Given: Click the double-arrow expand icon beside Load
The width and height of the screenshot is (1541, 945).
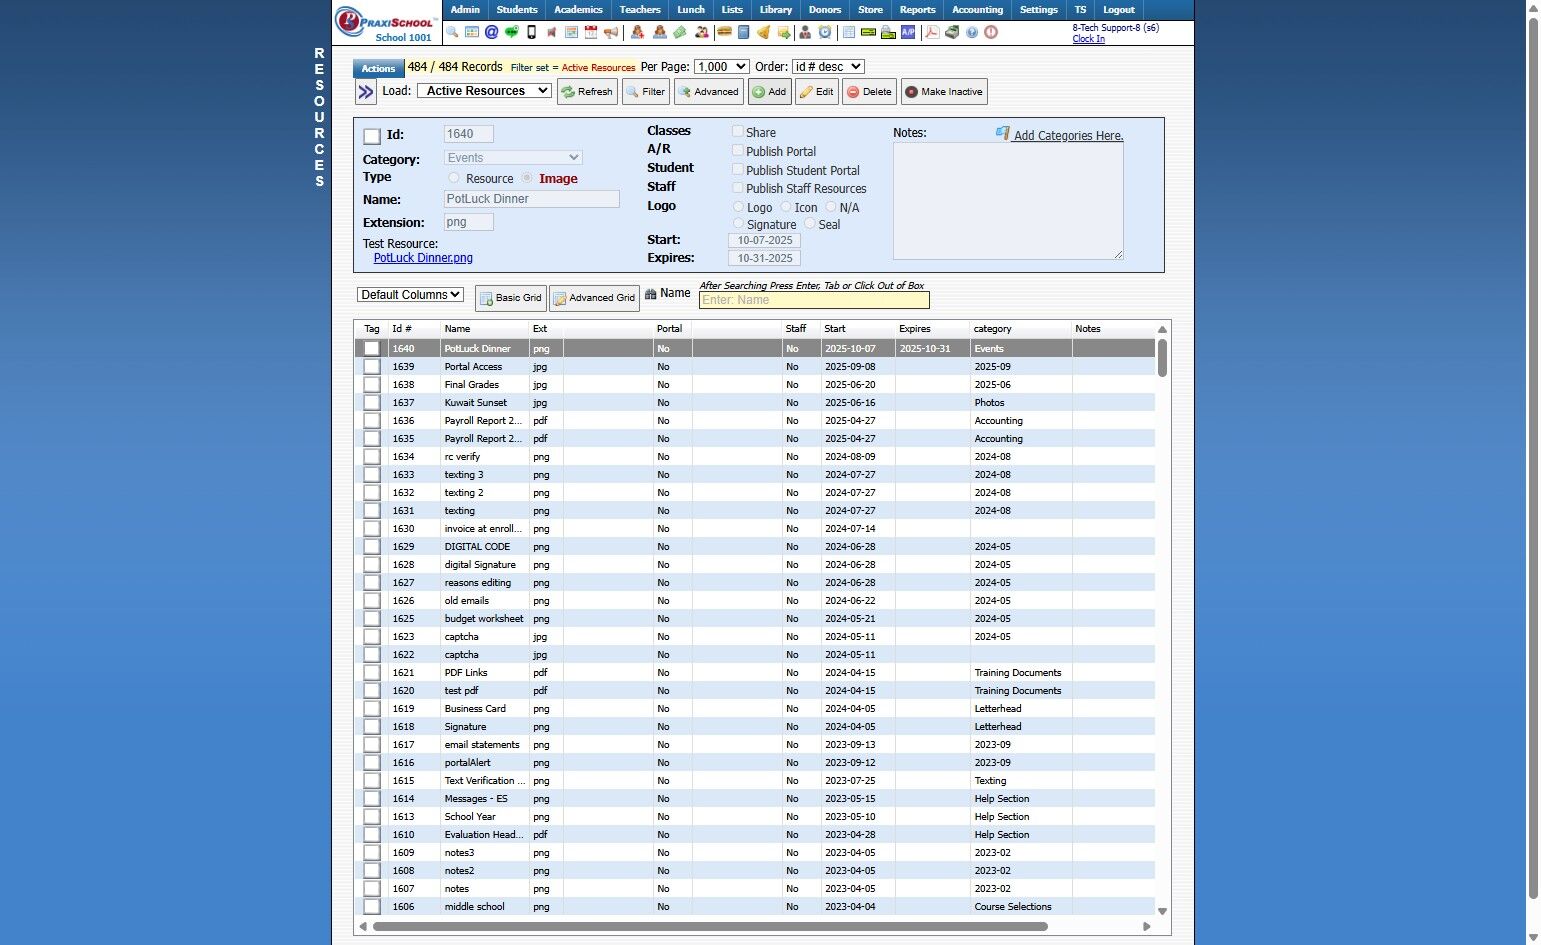Looking at the screenshot, I should 366,92.
